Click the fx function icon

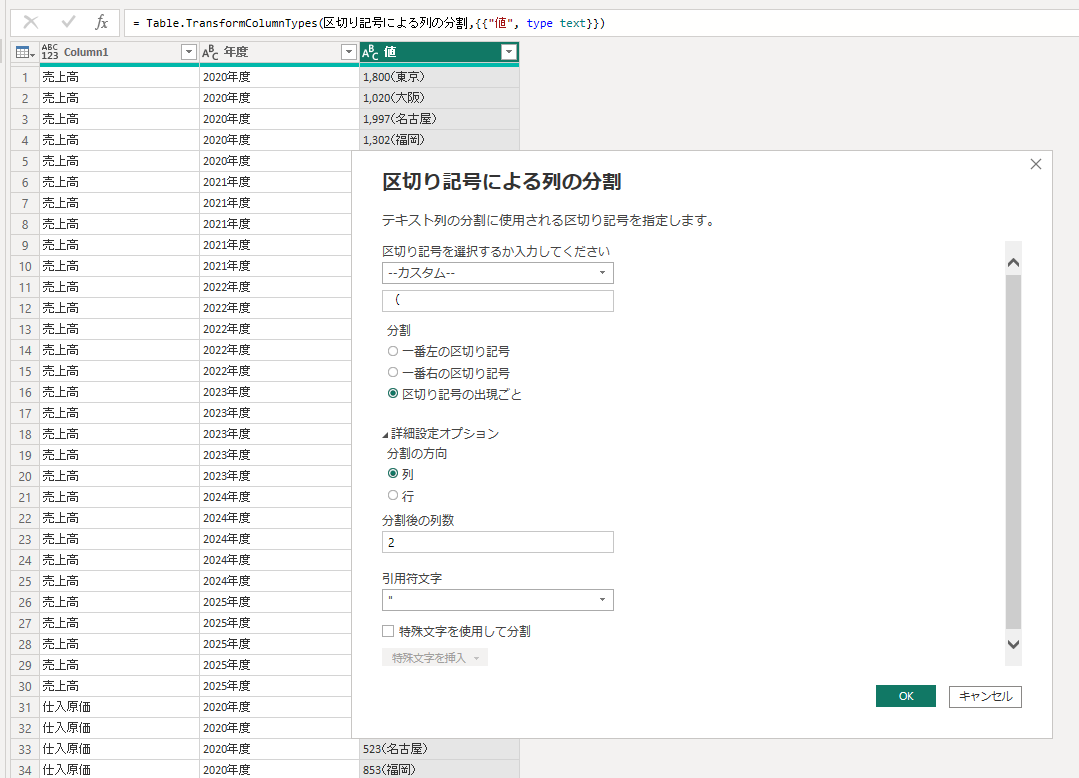point(101,22)
